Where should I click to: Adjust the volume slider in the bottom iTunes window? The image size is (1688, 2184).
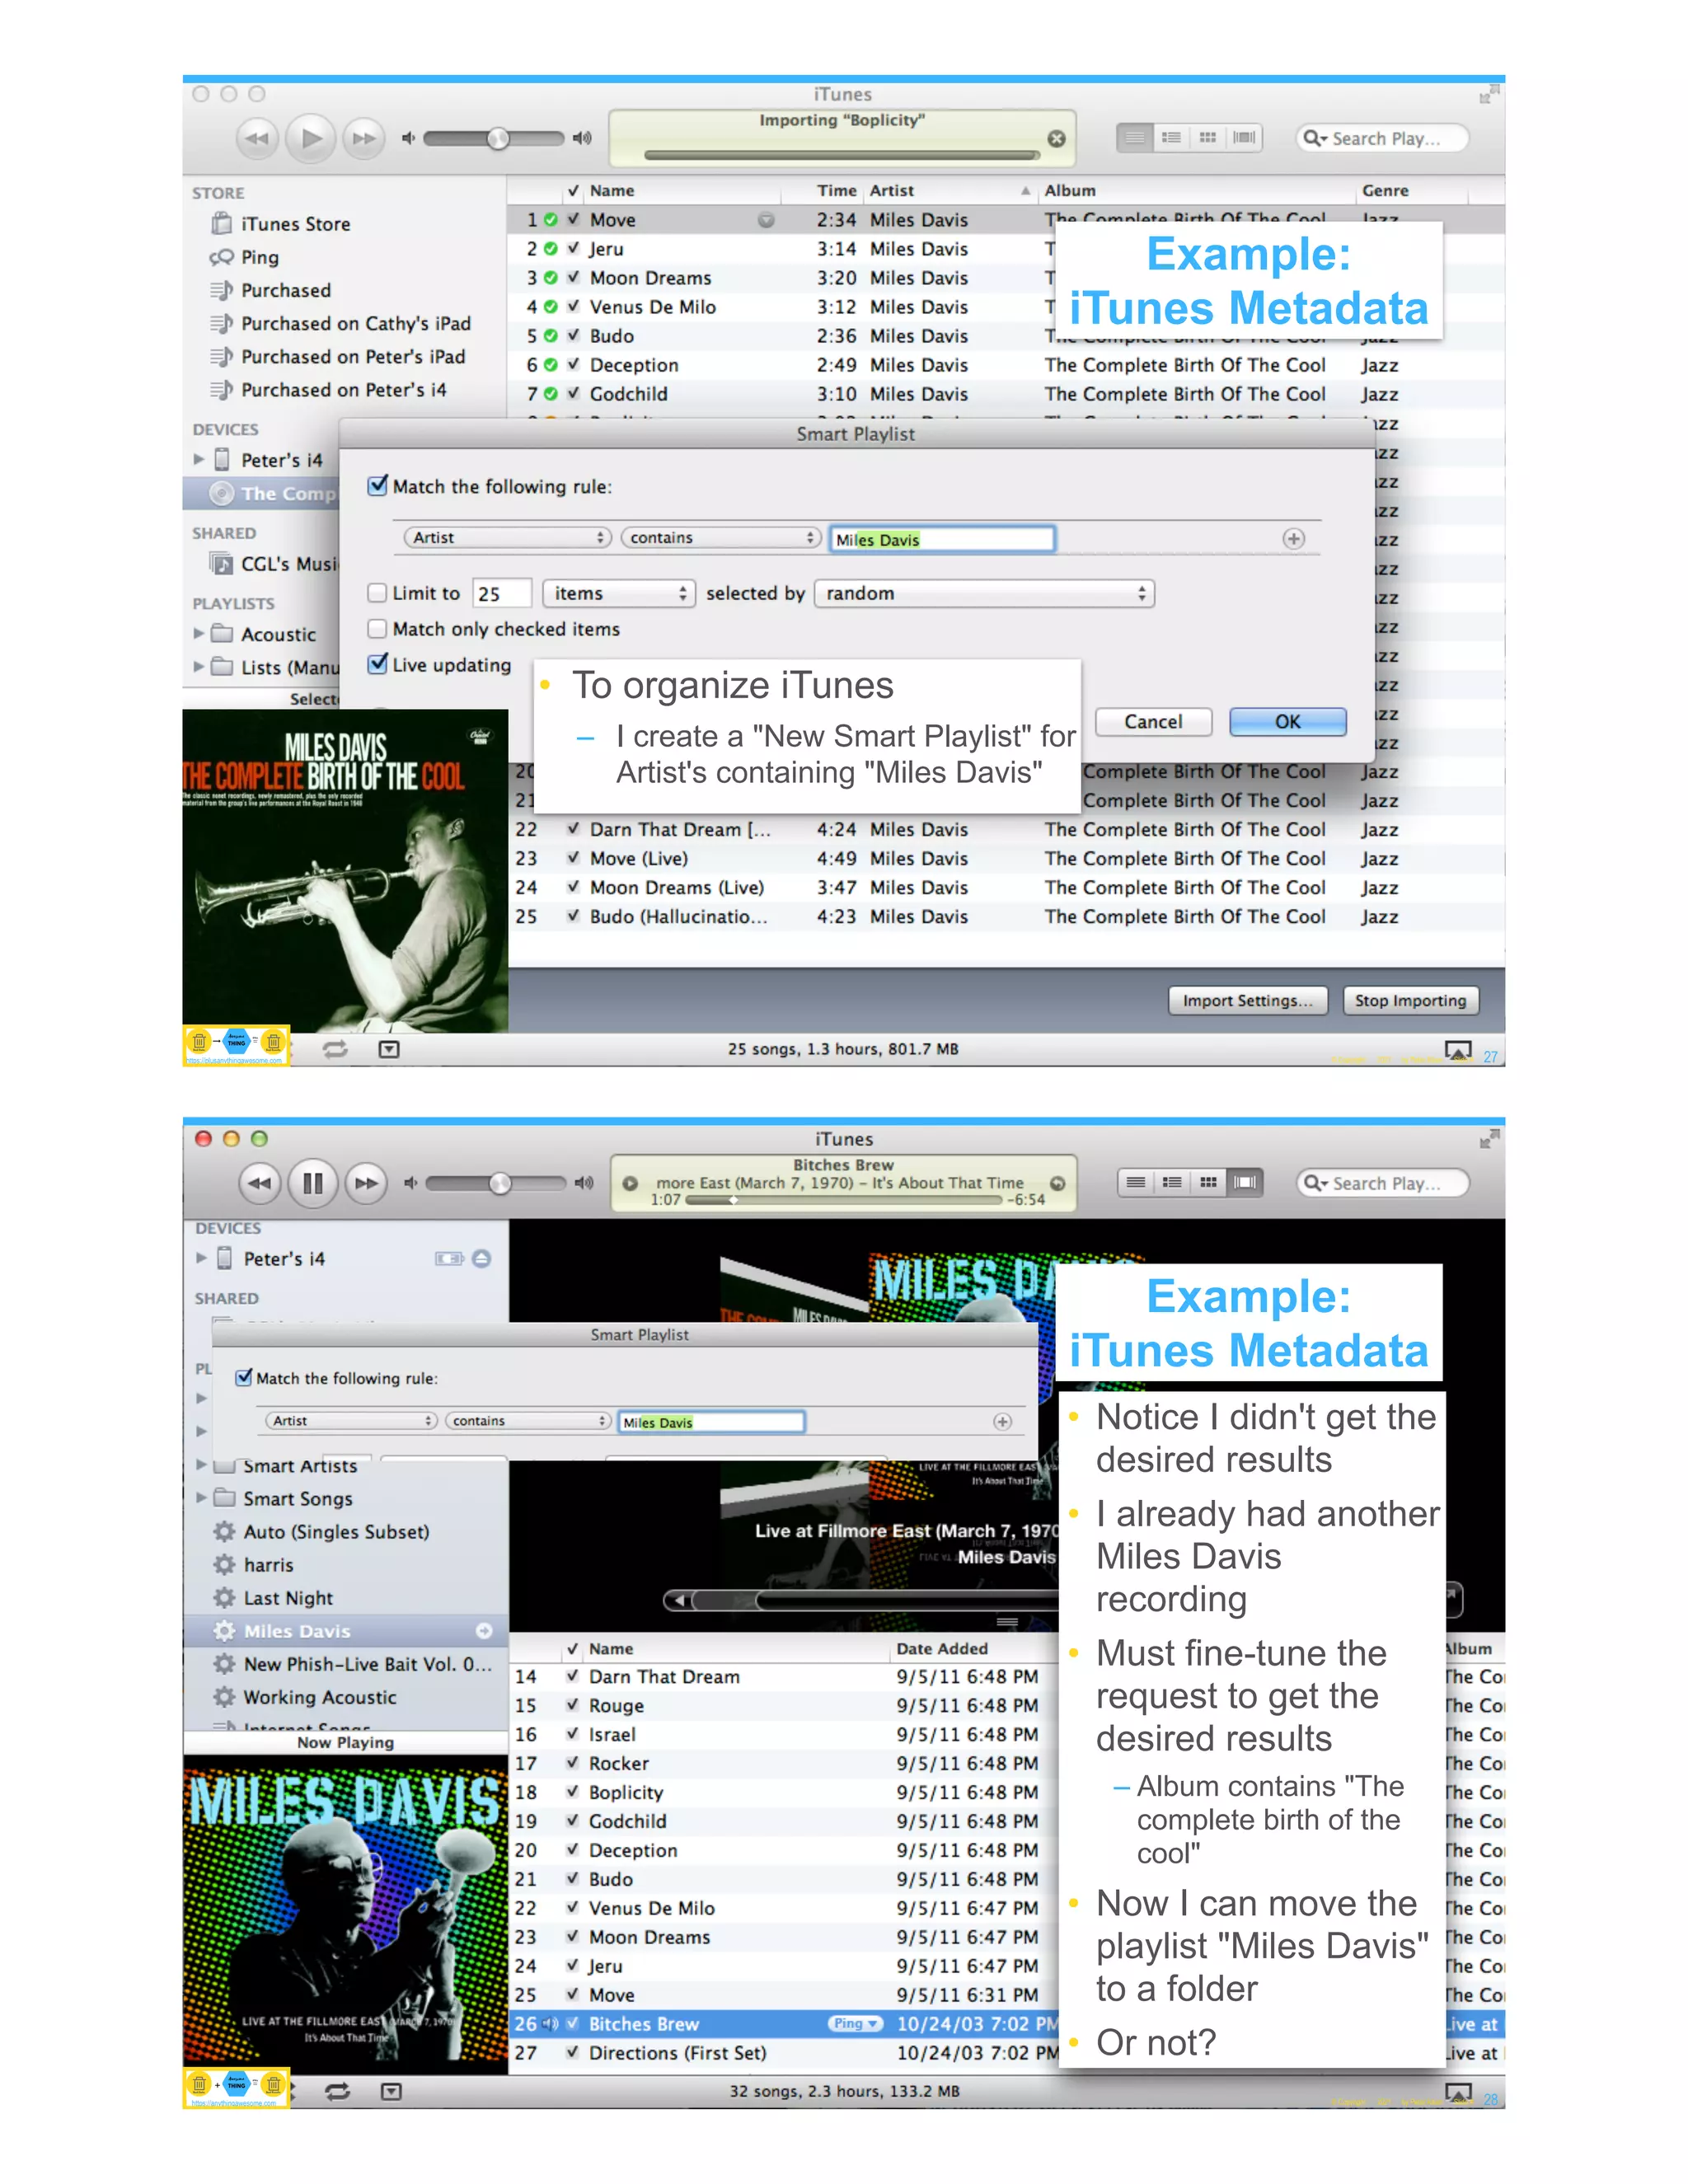coord(499,1183)
